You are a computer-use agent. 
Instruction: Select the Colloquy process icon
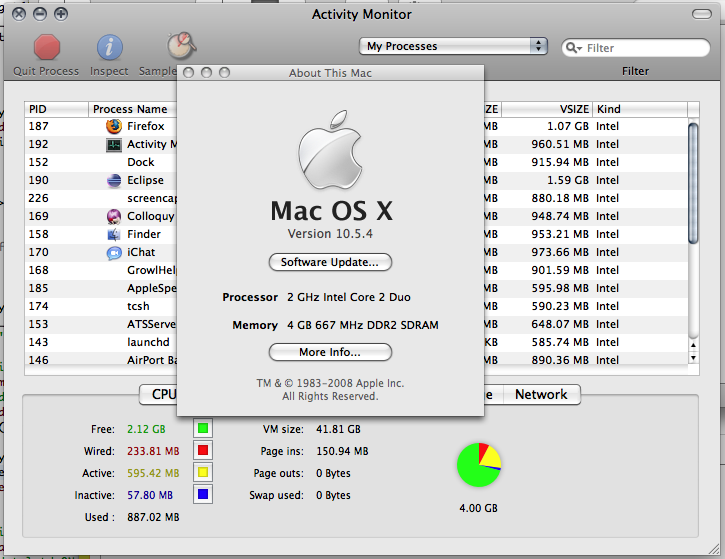pos(114,216)
